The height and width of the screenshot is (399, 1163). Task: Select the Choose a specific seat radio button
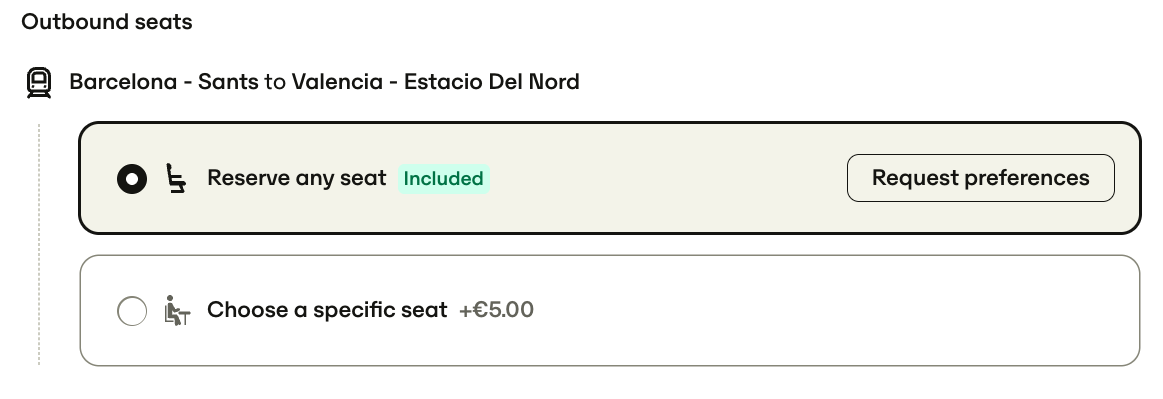[132, 311]
